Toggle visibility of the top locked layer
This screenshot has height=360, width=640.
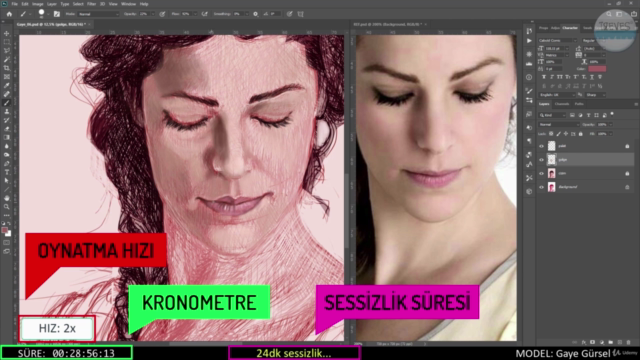click(x=542, y=146)
